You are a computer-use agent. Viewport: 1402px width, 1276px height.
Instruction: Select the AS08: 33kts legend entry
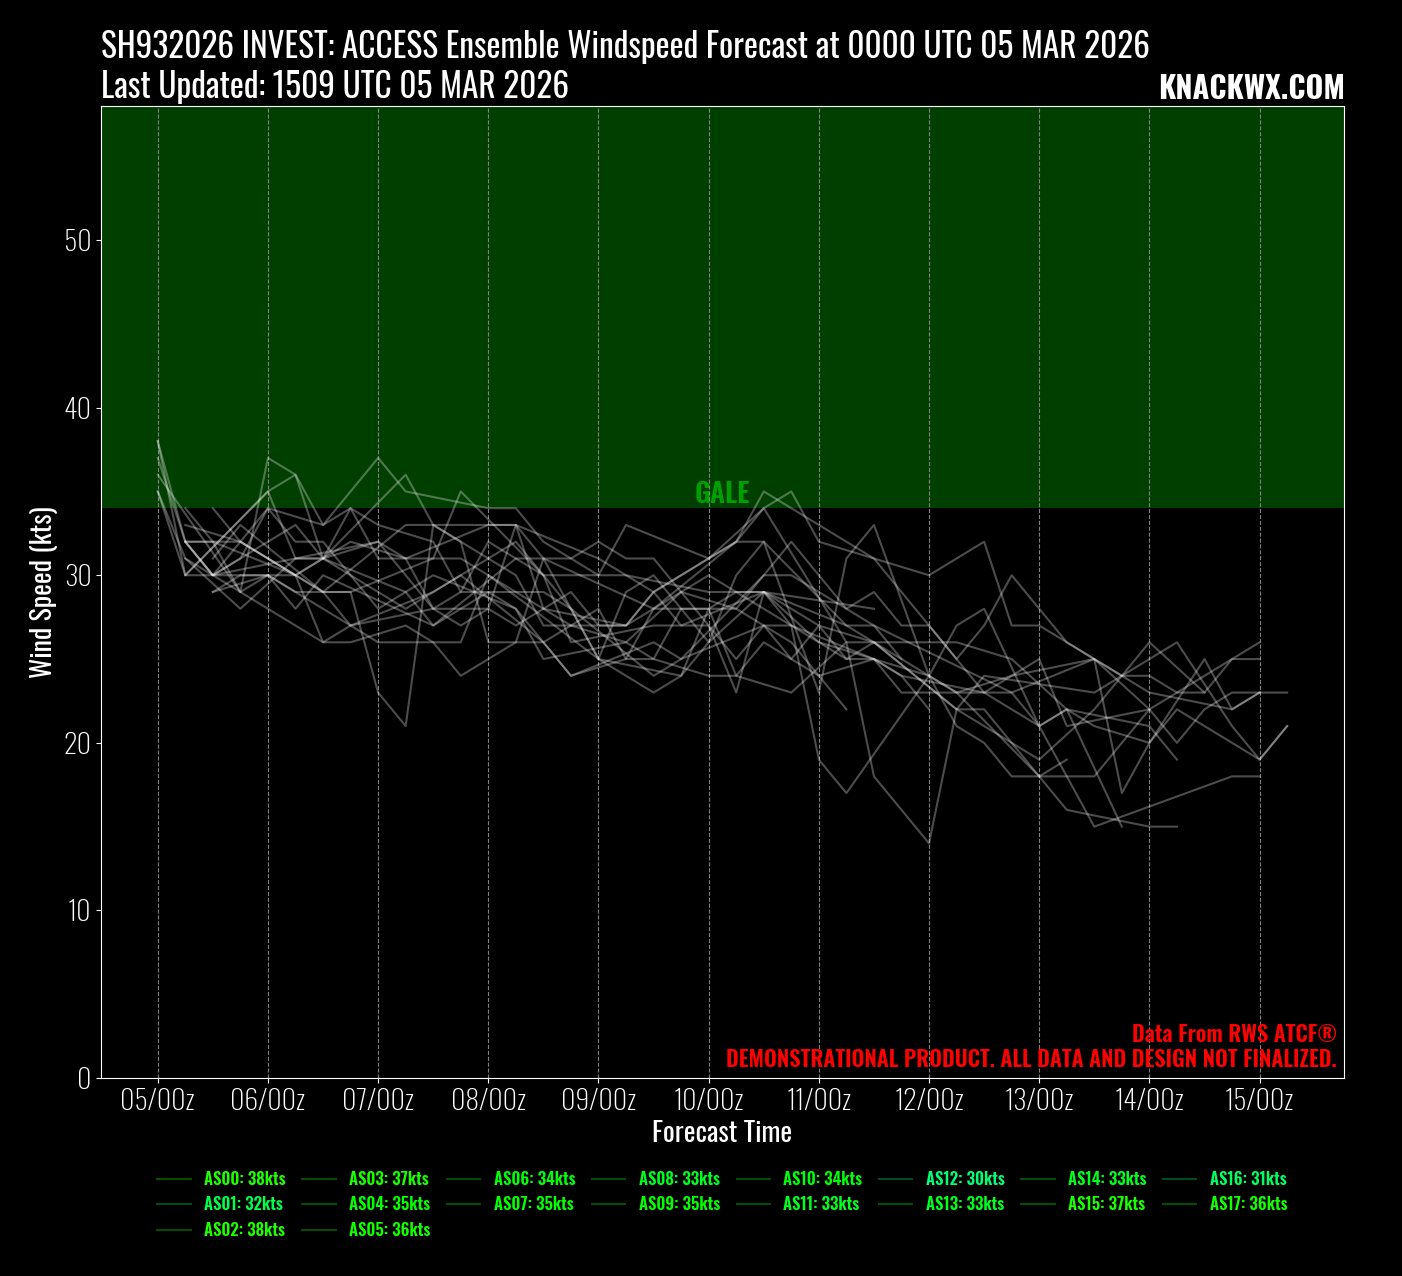[x=679, y=1179]
